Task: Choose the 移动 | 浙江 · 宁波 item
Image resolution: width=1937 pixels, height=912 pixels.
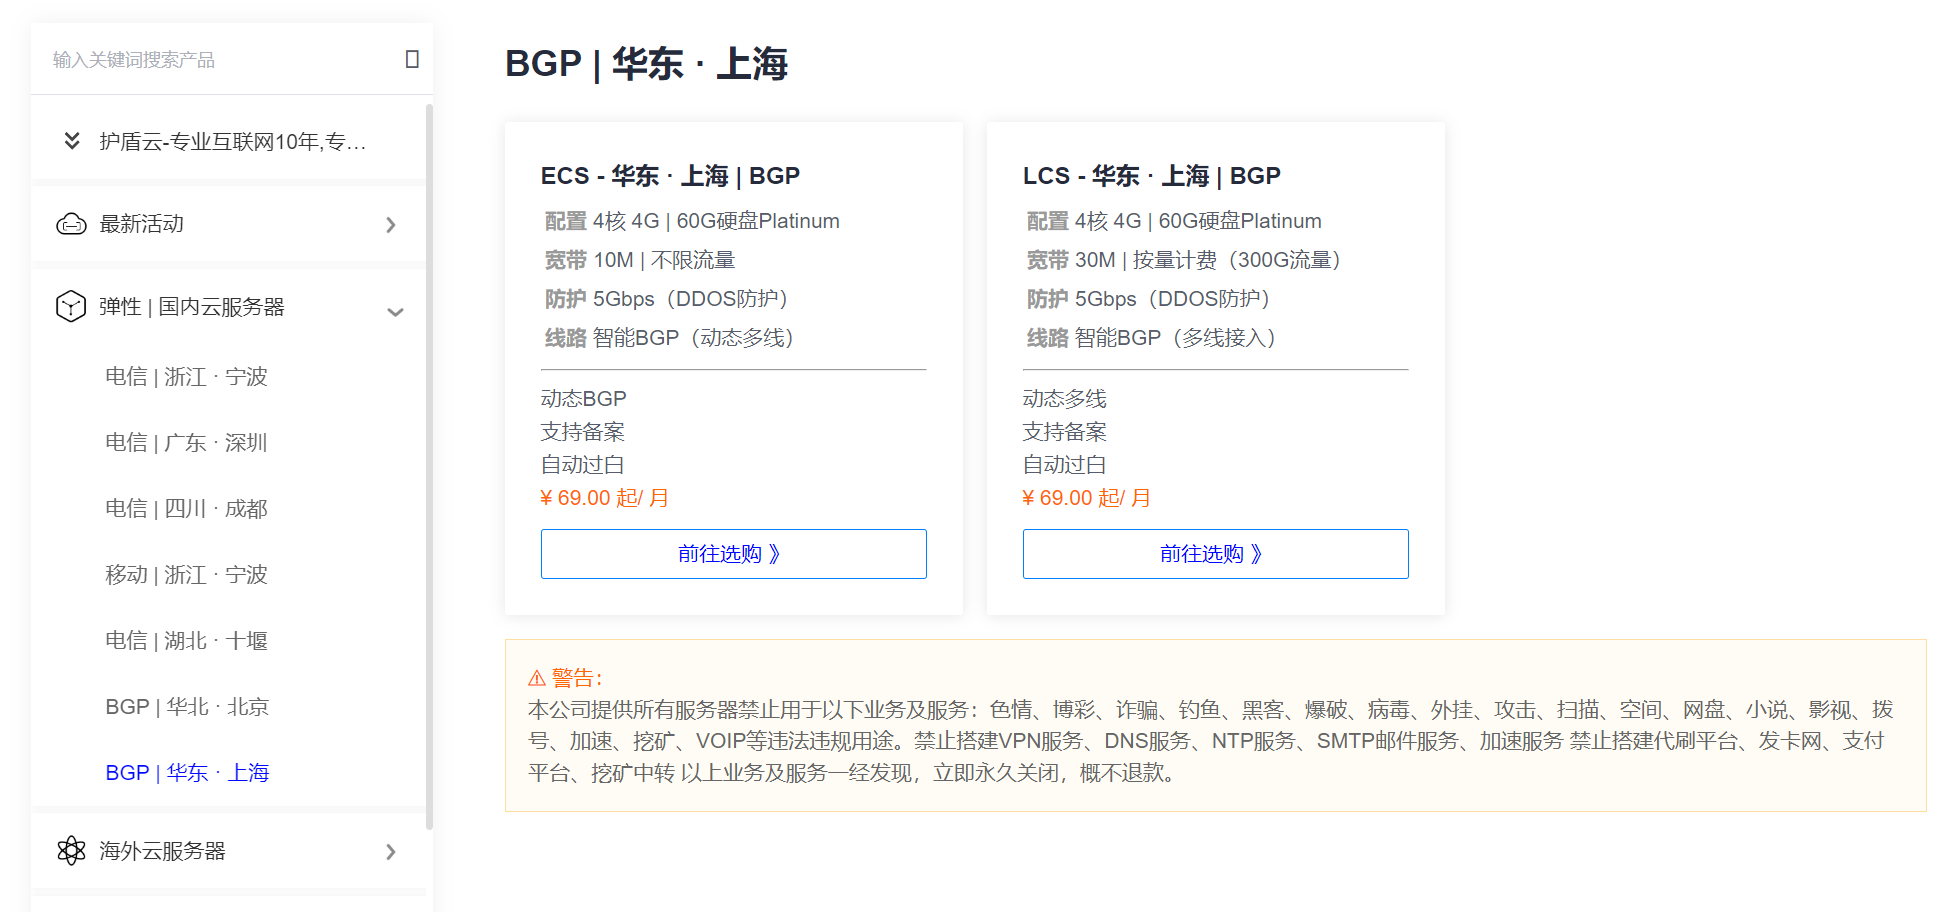Action: 186,574
